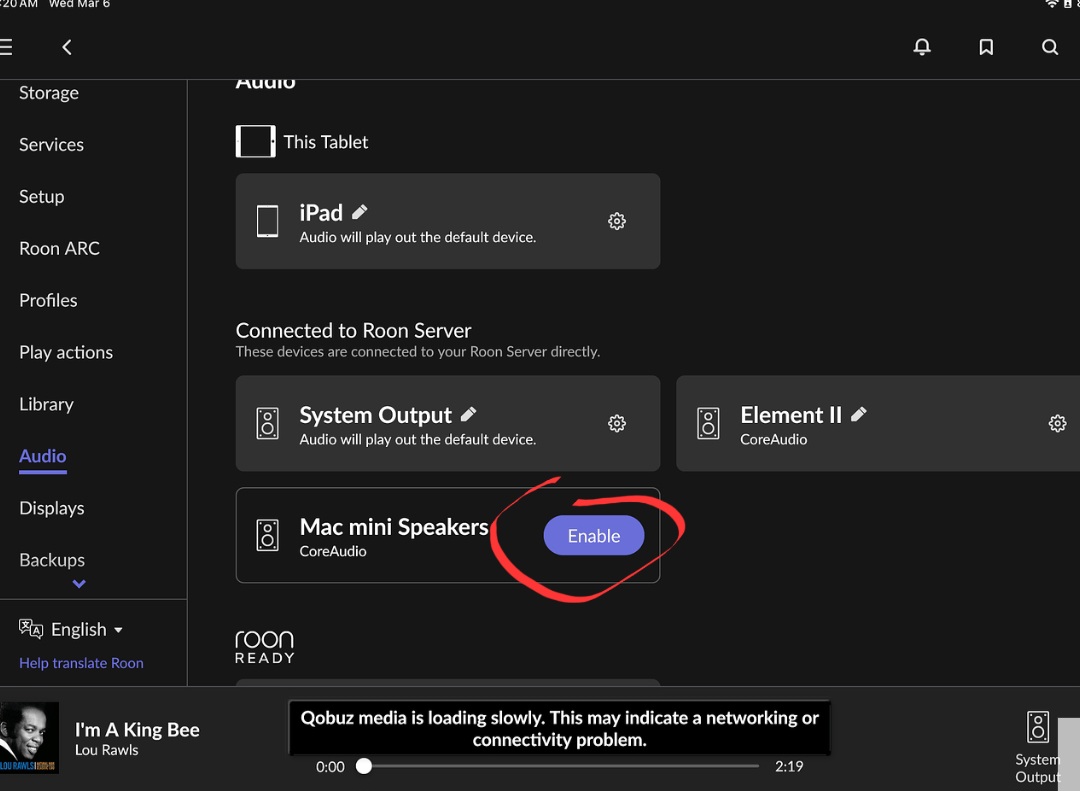This screenshot has width=1080, height=791.
Task: Open Roon ARC settings
Action: point(59,248)
